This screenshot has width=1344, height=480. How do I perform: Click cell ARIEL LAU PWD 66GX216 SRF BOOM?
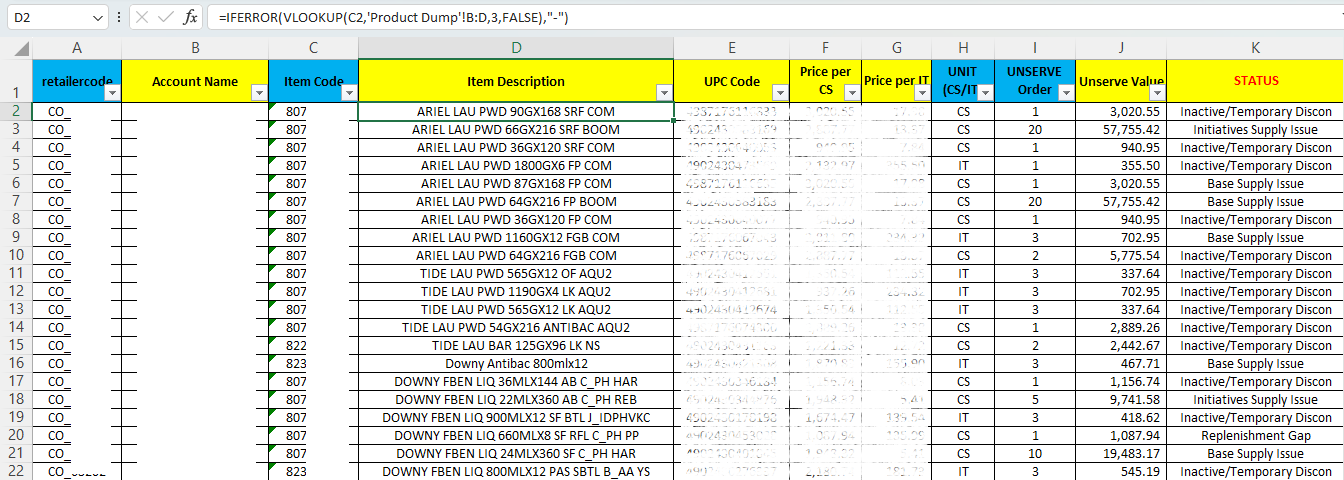516,129
